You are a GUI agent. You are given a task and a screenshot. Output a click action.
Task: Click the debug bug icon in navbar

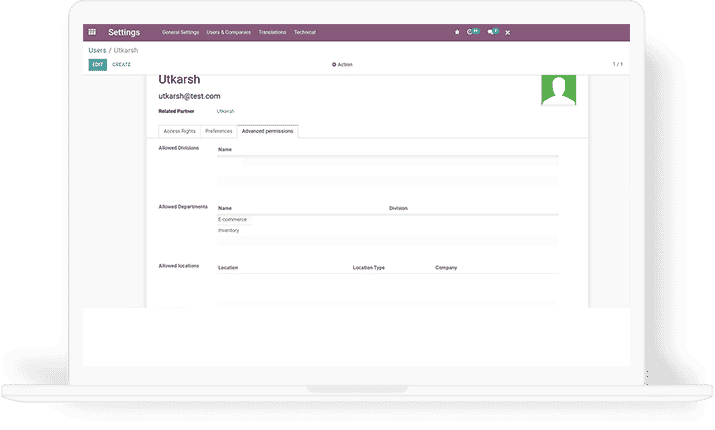point(457,32)
